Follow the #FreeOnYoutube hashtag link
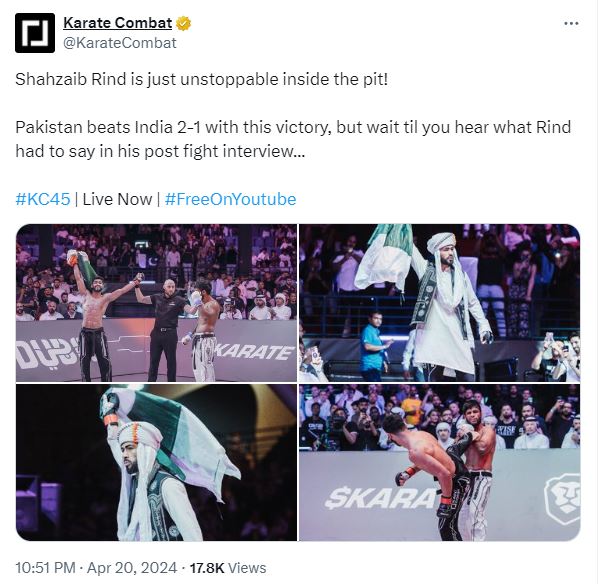 tap(230, 199)
